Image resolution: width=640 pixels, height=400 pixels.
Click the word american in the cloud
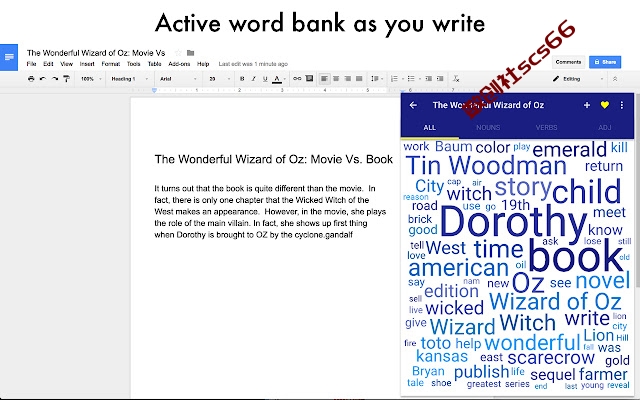pyautogui.click(x=458, y=268)
